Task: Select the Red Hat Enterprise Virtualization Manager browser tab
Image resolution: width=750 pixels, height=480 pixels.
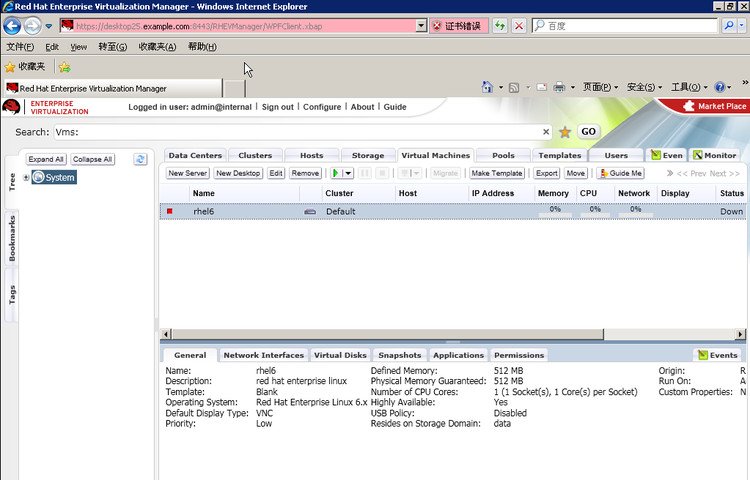Action: point(113,88)
